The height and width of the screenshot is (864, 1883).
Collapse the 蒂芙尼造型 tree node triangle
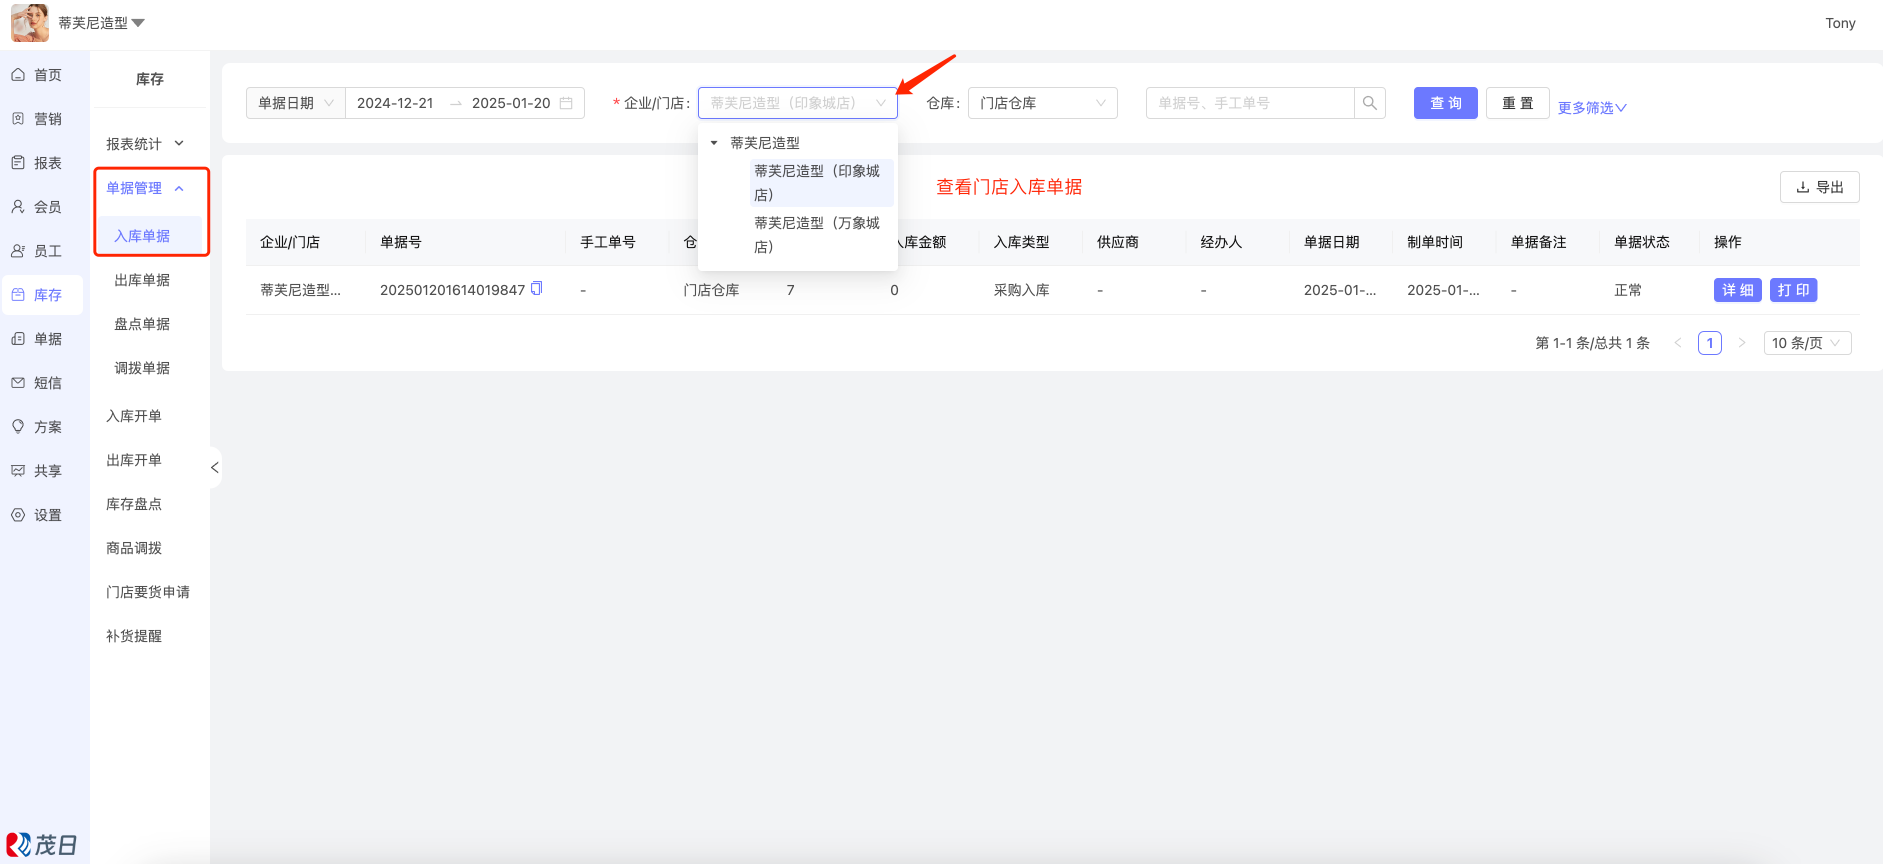(714, 143)
